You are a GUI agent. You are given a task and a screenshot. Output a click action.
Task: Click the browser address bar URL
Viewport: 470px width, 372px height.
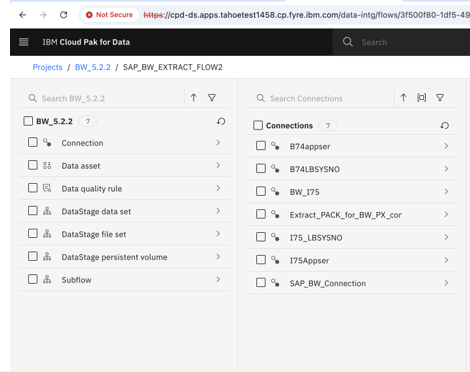pos(306,15)
